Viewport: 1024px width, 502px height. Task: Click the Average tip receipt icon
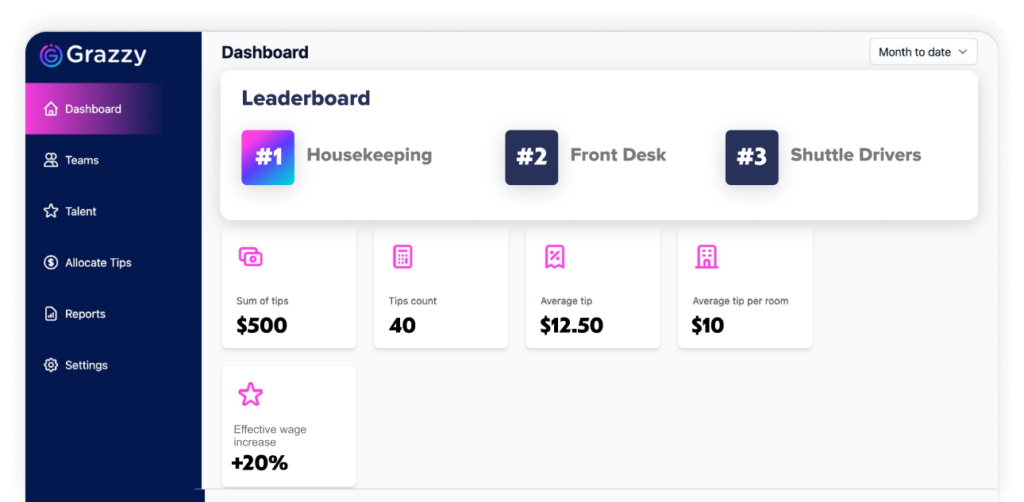pyautogui.click(x=554, y=257)
